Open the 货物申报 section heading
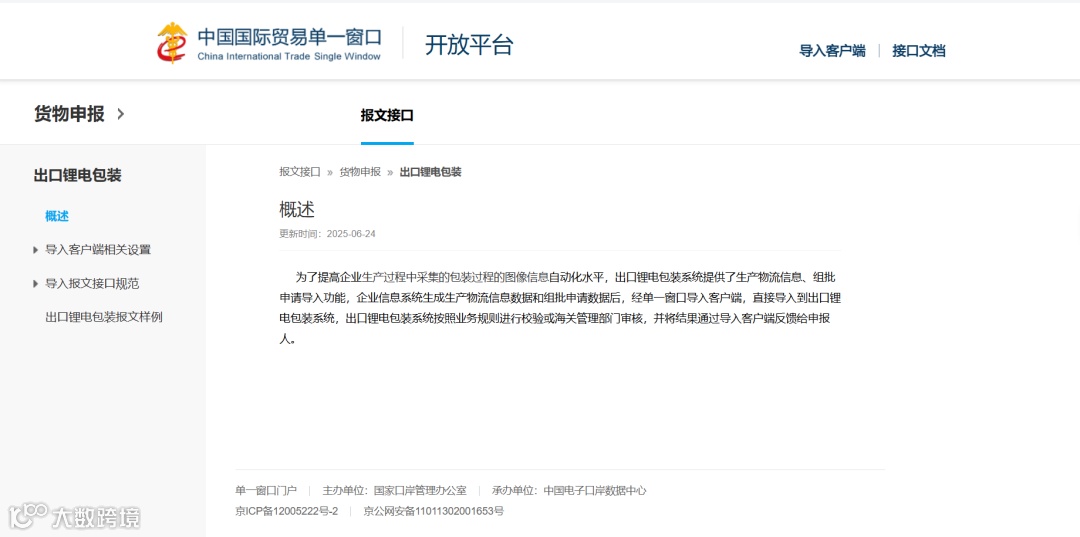Viewport: 1080px width, 537px height. coord(69,114)
